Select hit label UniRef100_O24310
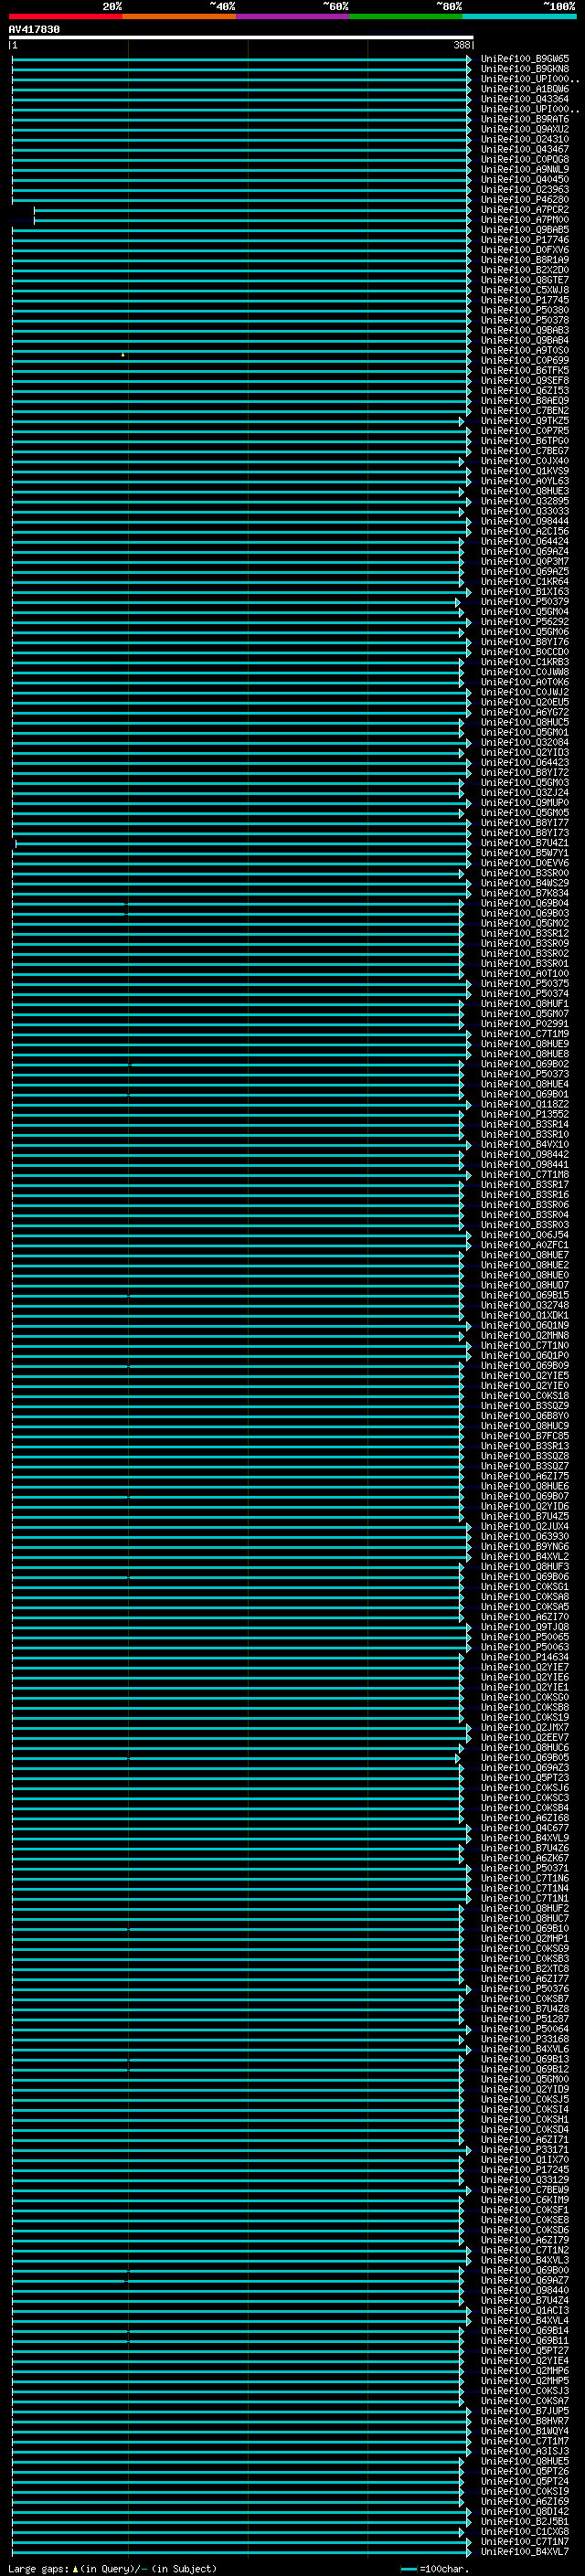Viewport: 585px width, 2576px height. pos(525,139)
